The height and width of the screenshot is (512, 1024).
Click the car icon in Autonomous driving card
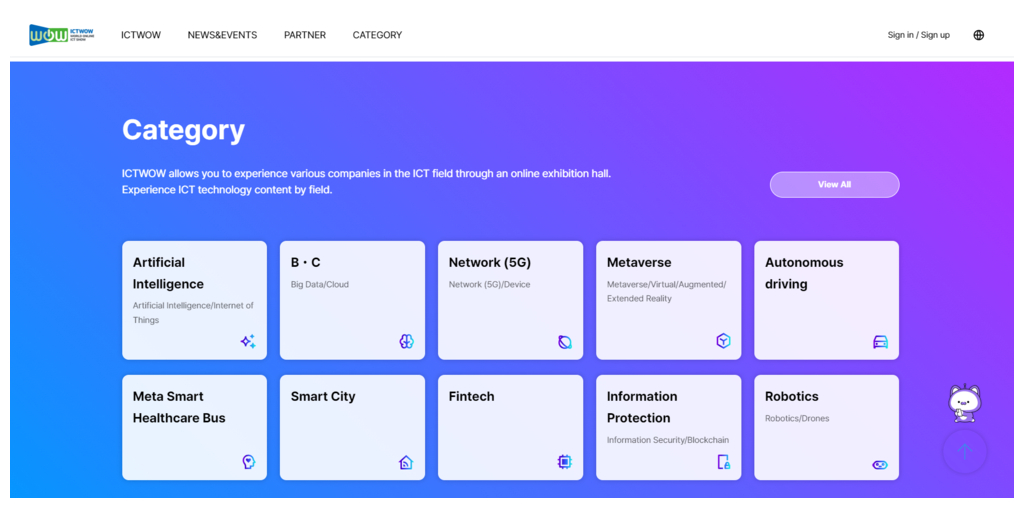pyautogui.click(x=880, y=342)
